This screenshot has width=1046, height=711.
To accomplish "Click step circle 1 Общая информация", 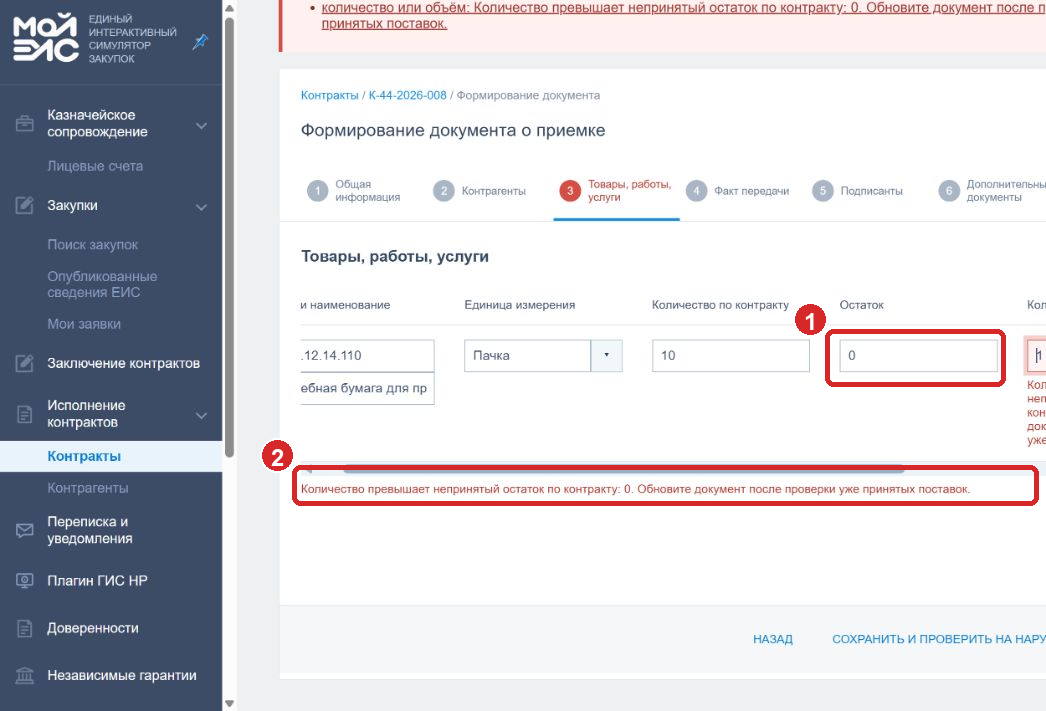I will click(318, 191).
